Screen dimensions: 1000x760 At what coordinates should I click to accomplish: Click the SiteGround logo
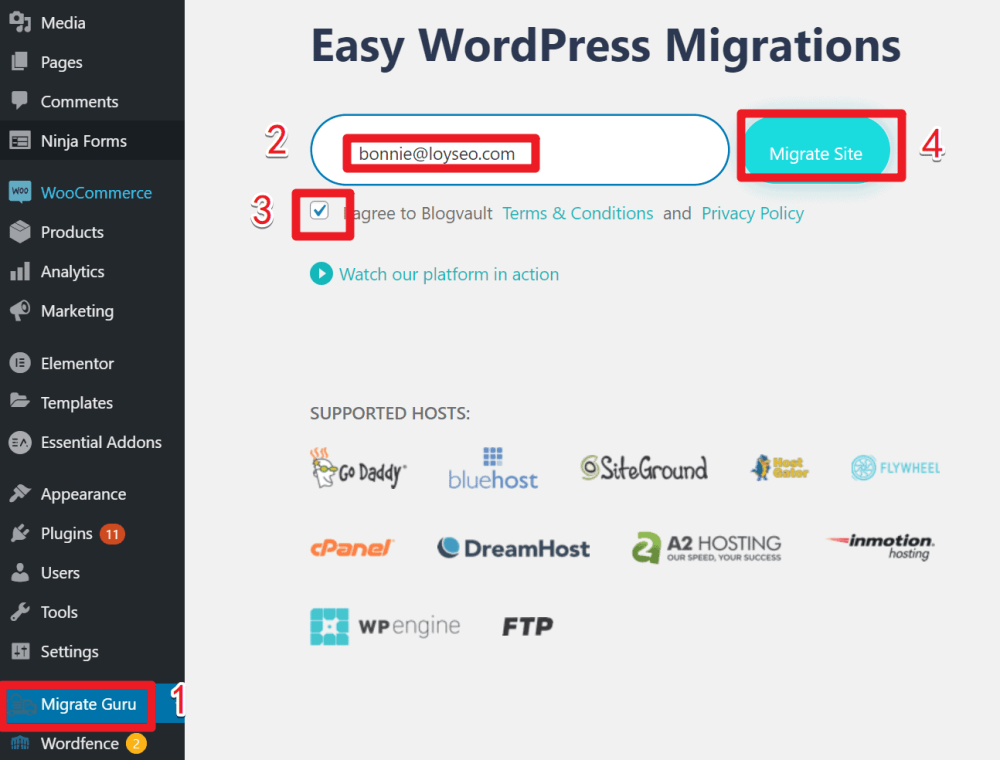(x=643, y=468)
